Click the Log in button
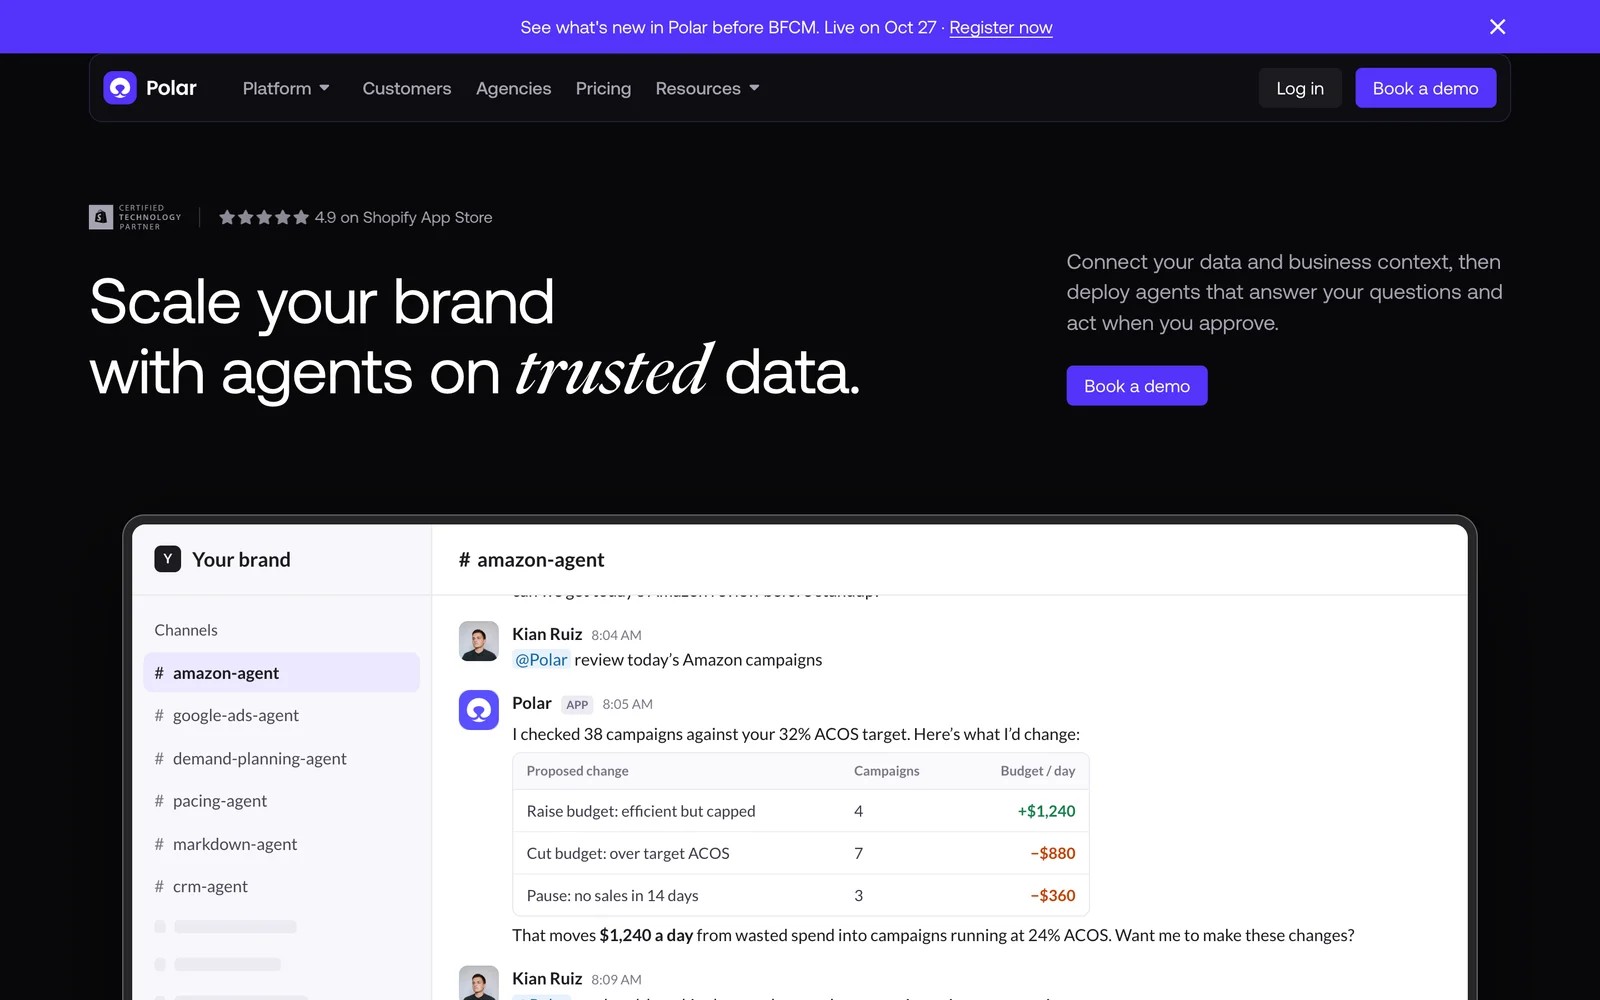 (x=1300, y=88)
